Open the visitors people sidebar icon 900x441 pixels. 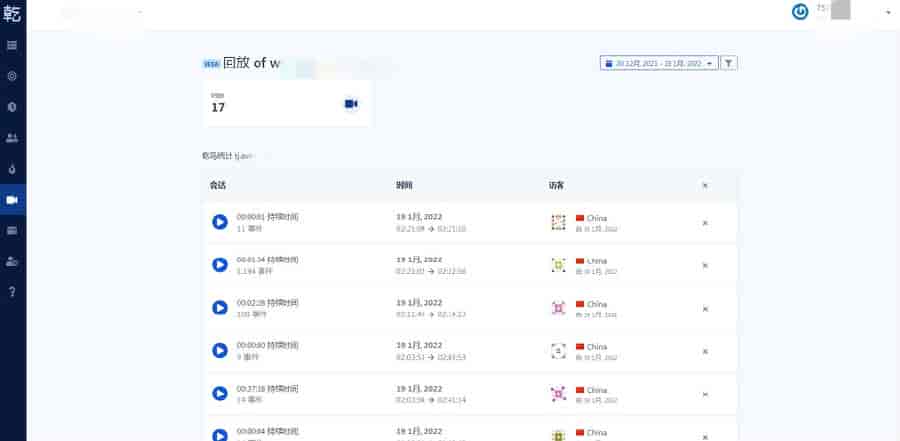point(12,138)
